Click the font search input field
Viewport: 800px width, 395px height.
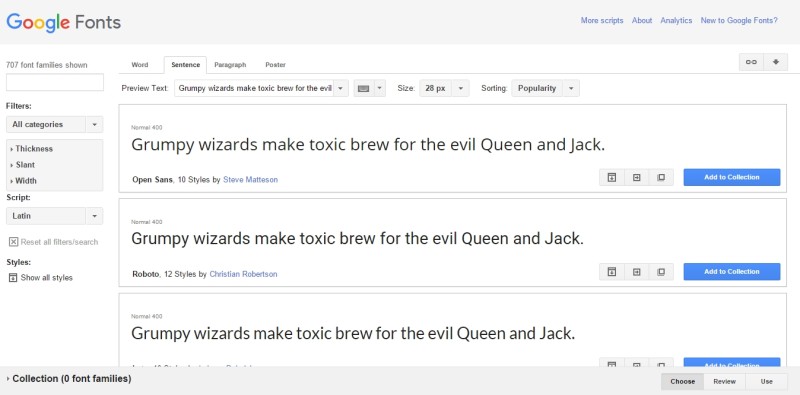55,82
